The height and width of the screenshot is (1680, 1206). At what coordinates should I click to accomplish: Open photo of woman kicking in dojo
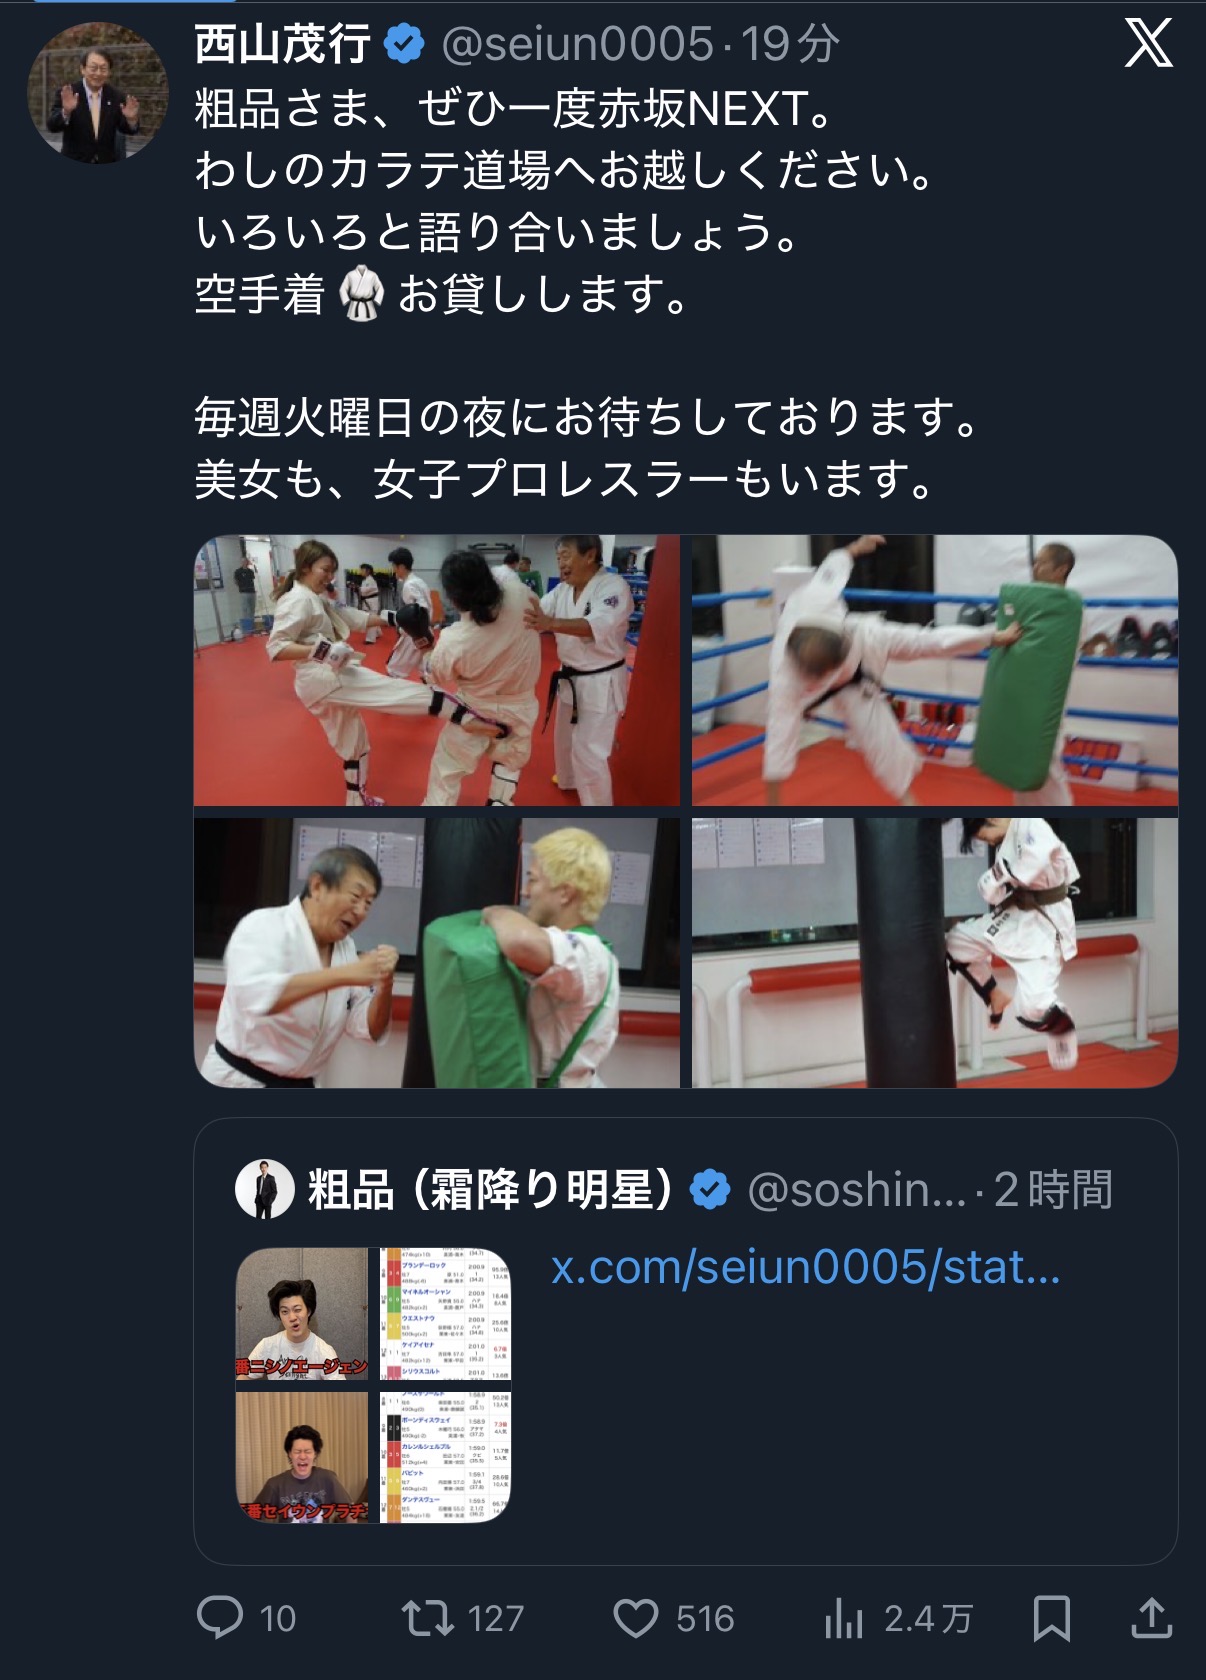[436, 670]
